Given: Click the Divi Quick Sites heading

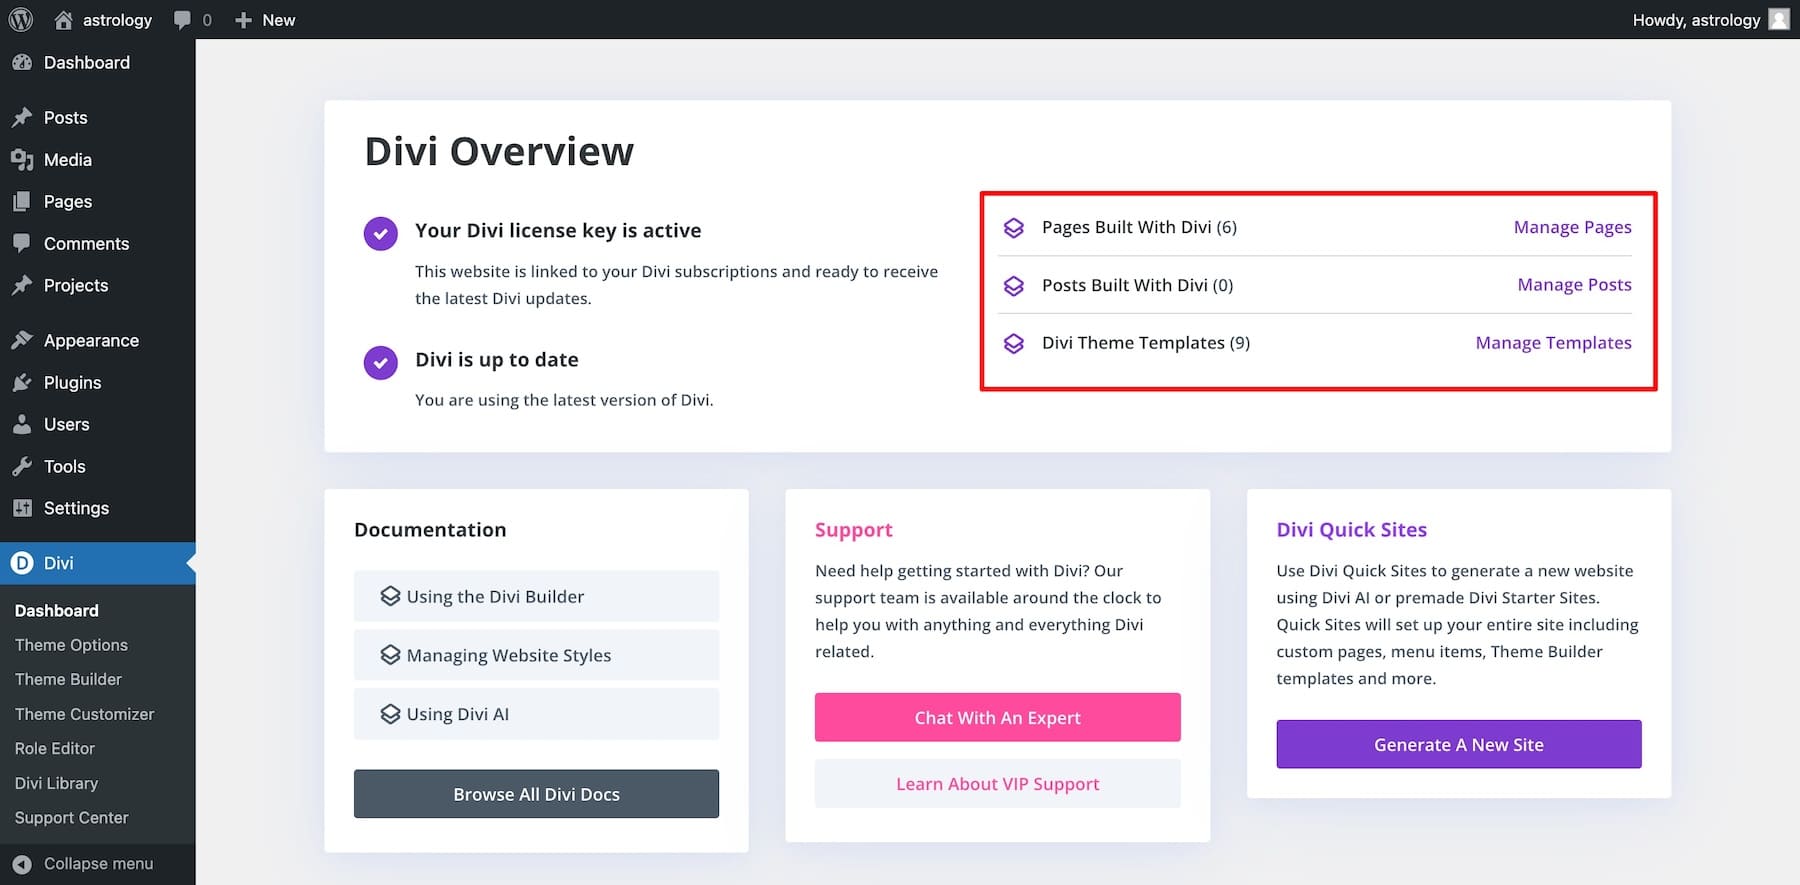Looking at the screenshot, I should click(1351, 530).
